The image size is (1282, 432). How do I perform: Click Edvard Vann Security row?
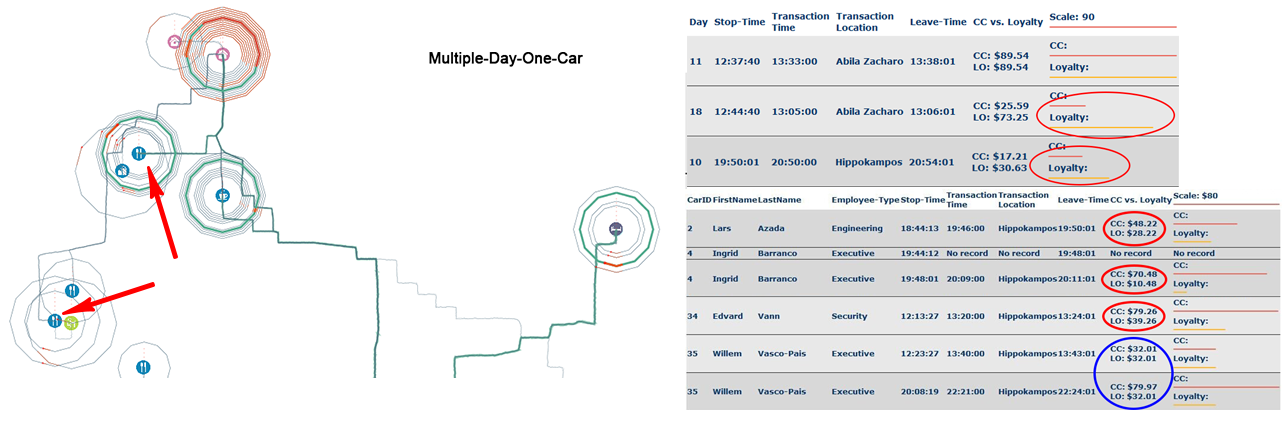click(860, 316)
